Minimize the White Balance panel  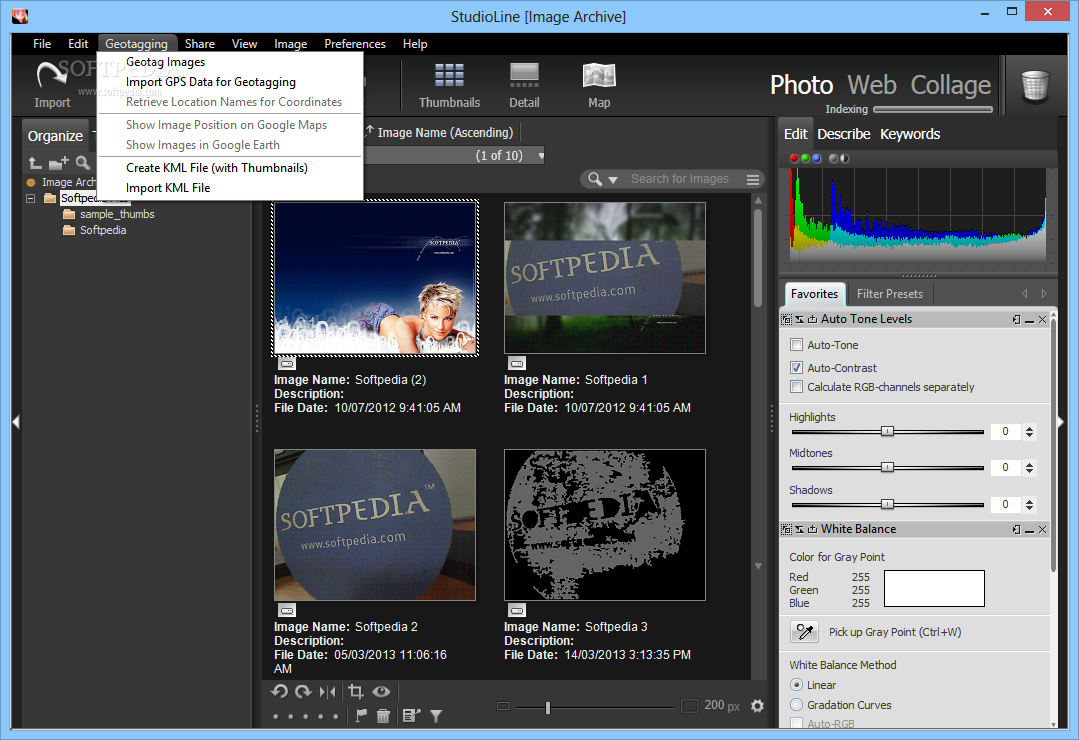coord(1029,529)
